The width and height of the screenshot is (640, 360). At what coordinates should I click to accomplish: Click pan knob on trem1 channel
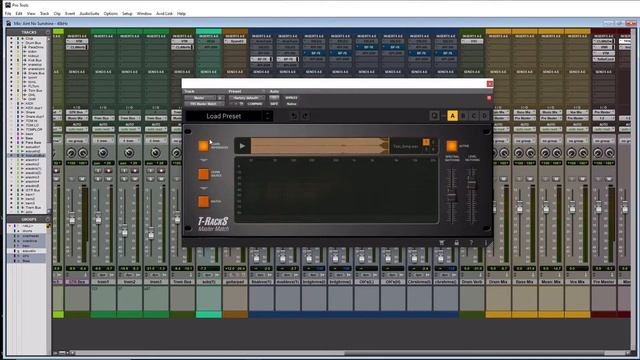point(103,153)
